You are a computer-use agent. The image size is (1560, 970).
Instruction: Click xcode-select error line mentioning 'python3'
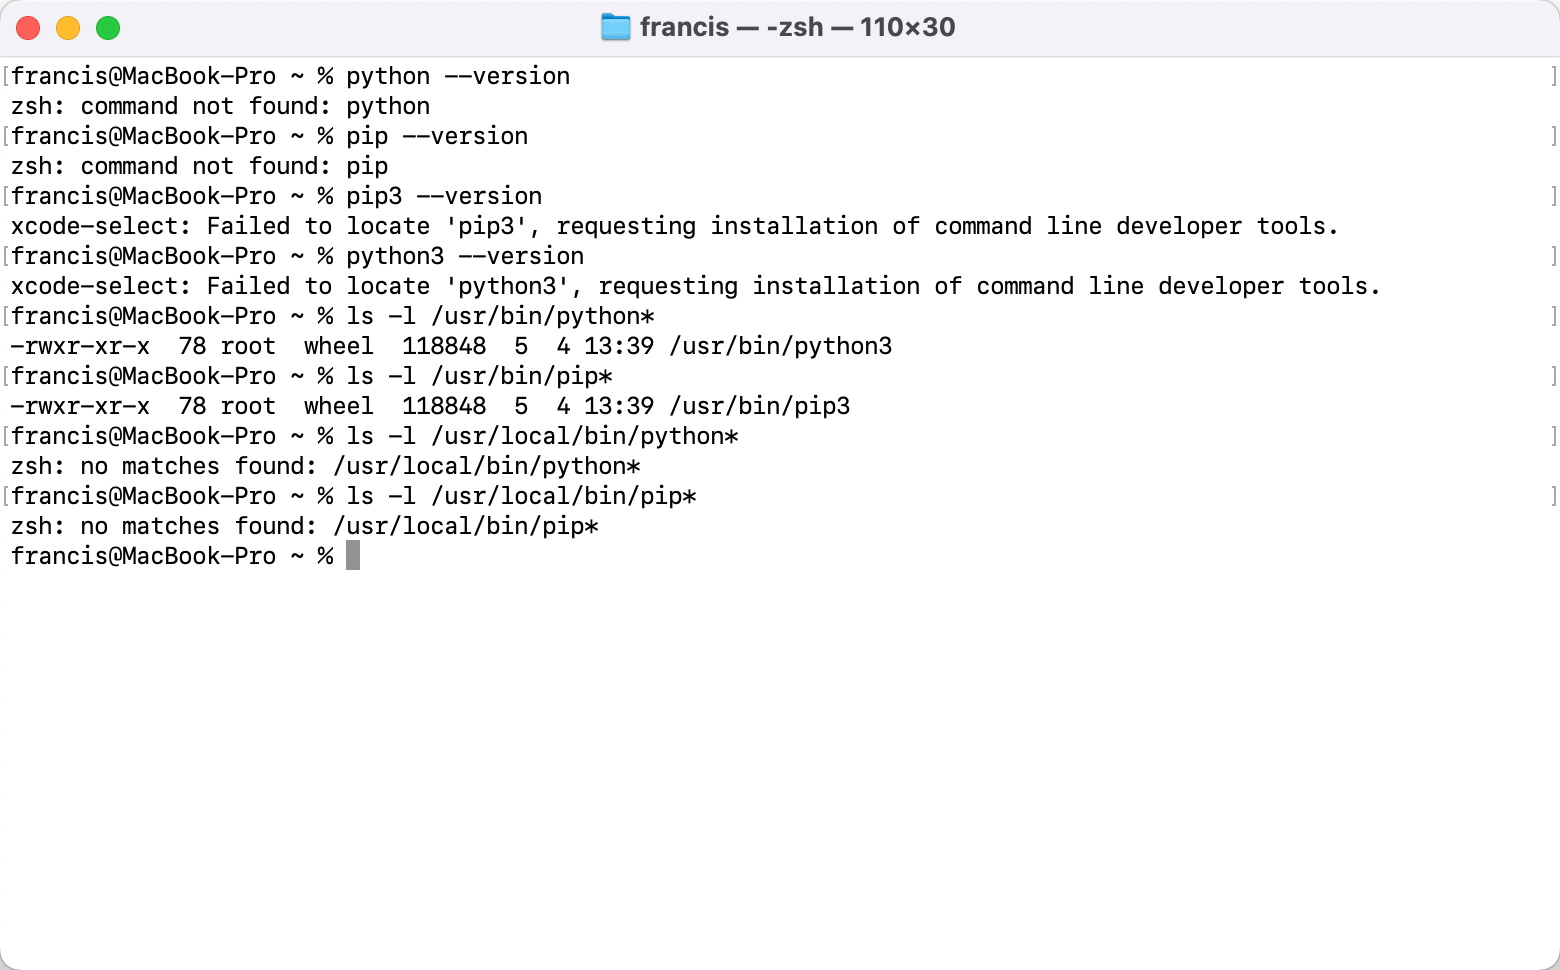click(x=695, y=286)
